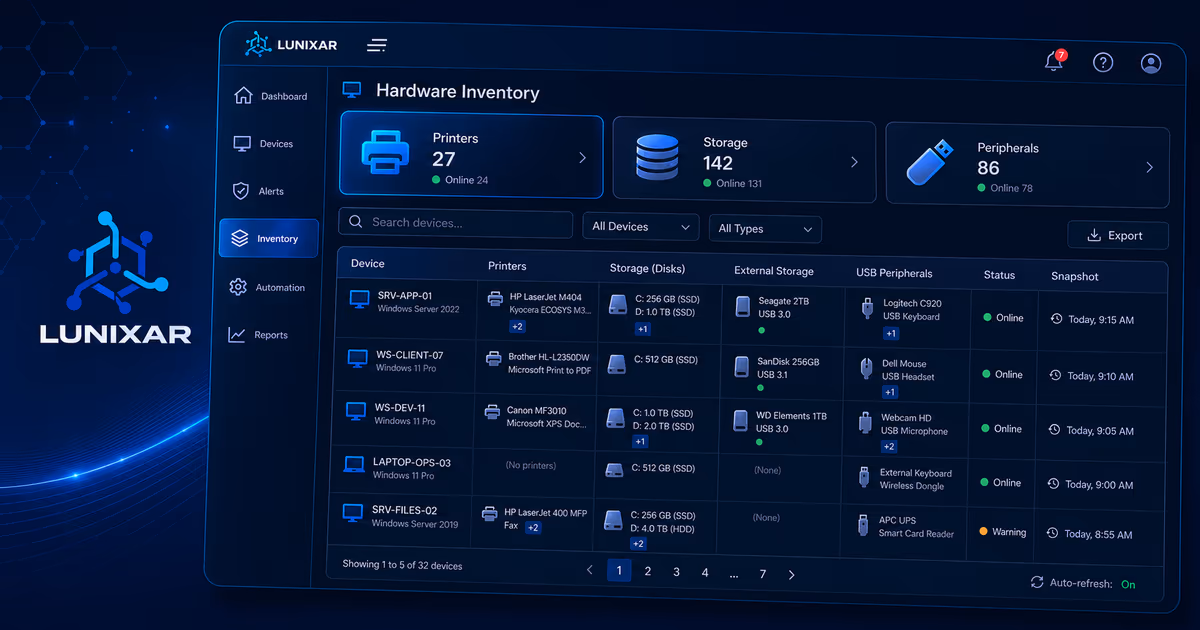Click the printer icon for Brother HL-L2350DW

click(493, 357)
